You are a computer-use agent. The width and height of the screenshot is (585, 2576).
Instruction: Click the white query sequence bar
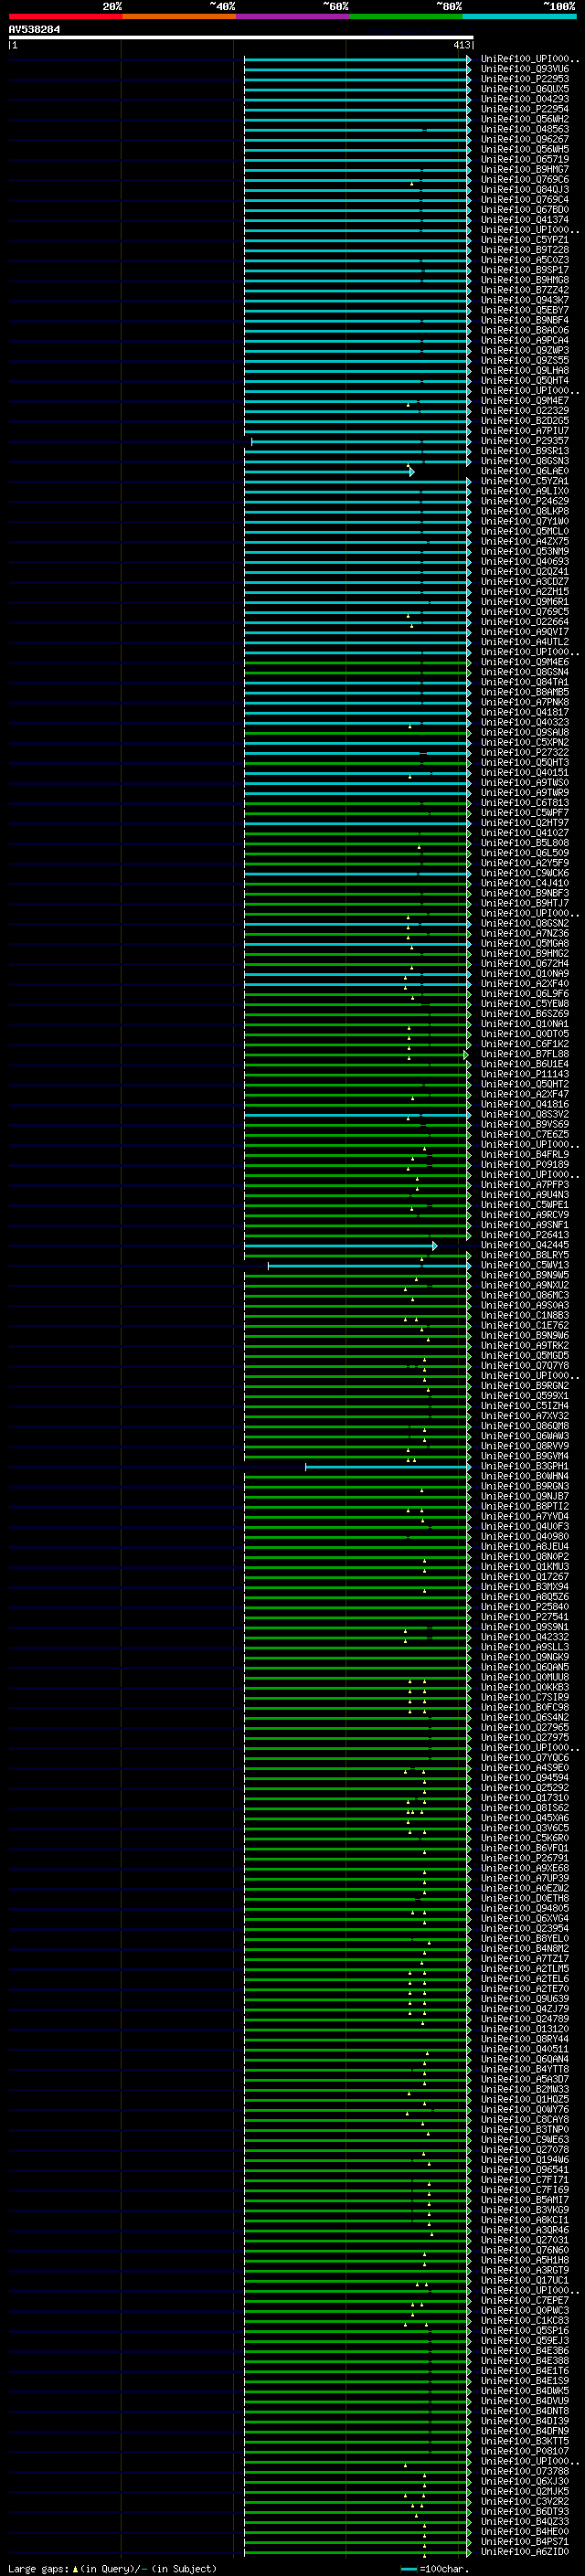[x=241, y=38]
